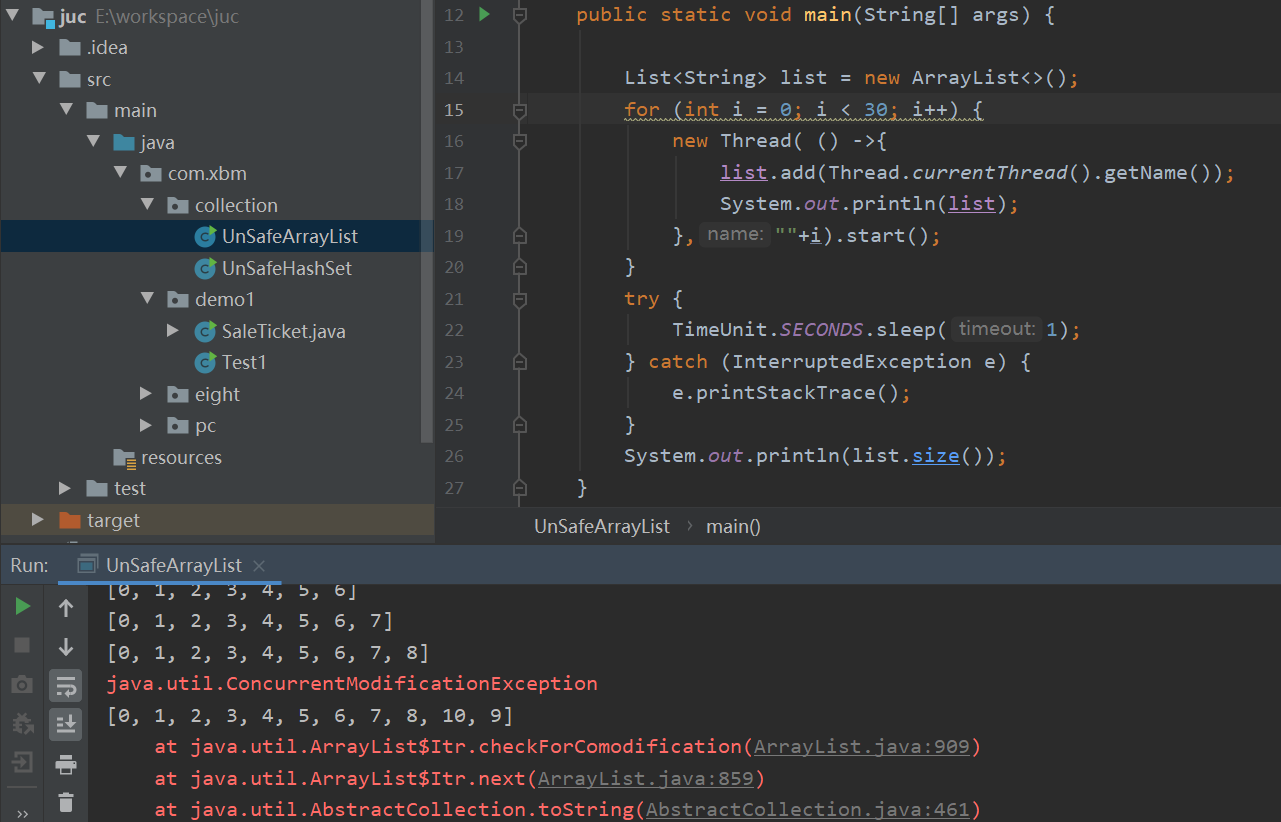The width and height of the screenshot is (1281, 822).
Task: Fold the try block at line 21
Action: [x=519, y=299]
